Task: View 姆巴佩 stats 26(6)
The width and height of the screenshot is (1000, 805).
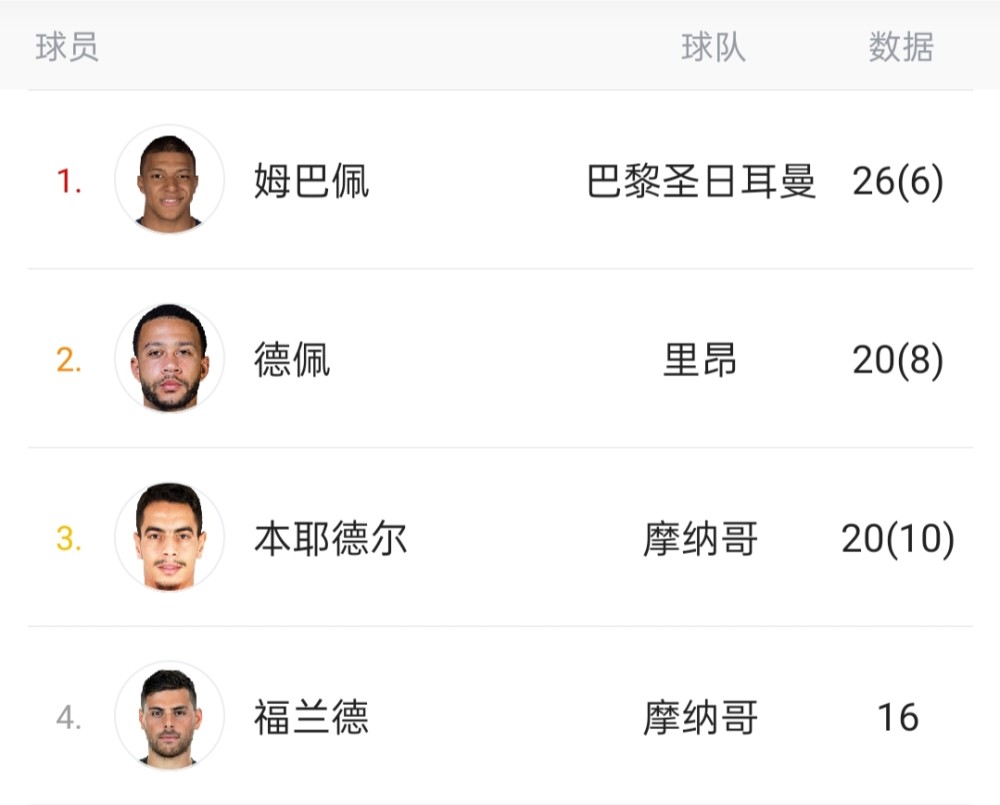Action: (x=898, y=181)
